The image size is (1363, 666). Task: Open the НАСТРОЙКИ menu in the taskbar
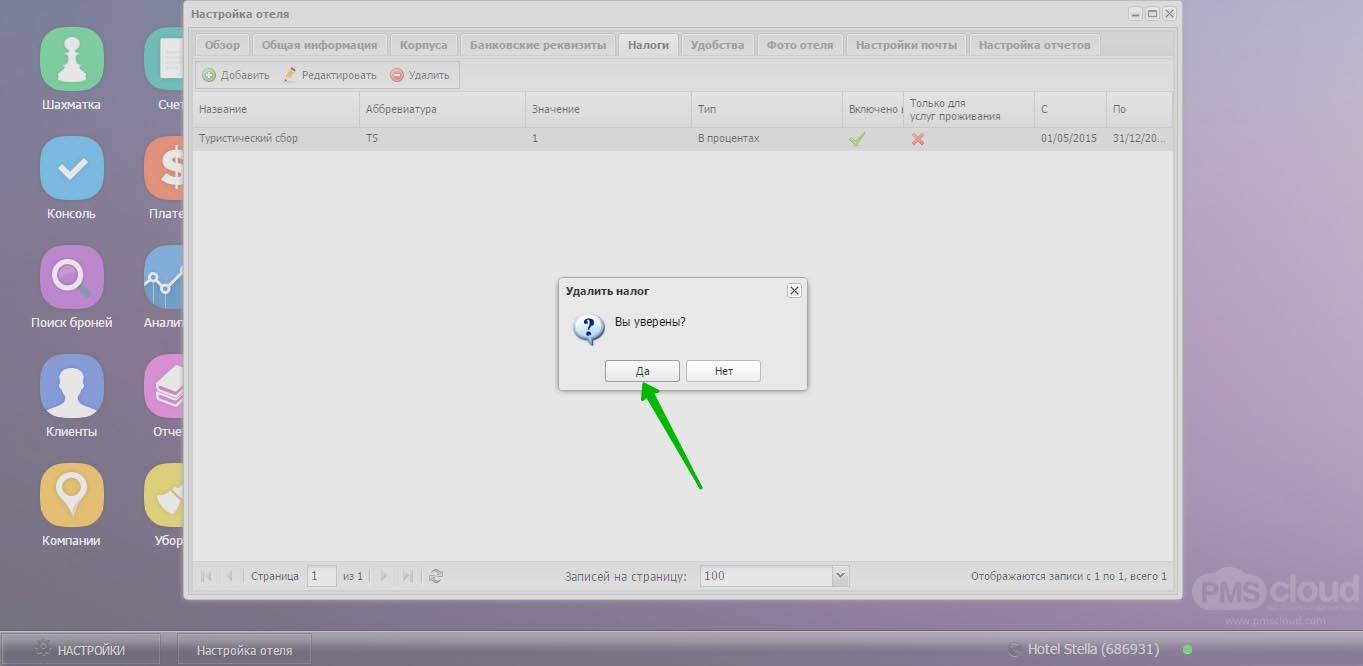80,650
